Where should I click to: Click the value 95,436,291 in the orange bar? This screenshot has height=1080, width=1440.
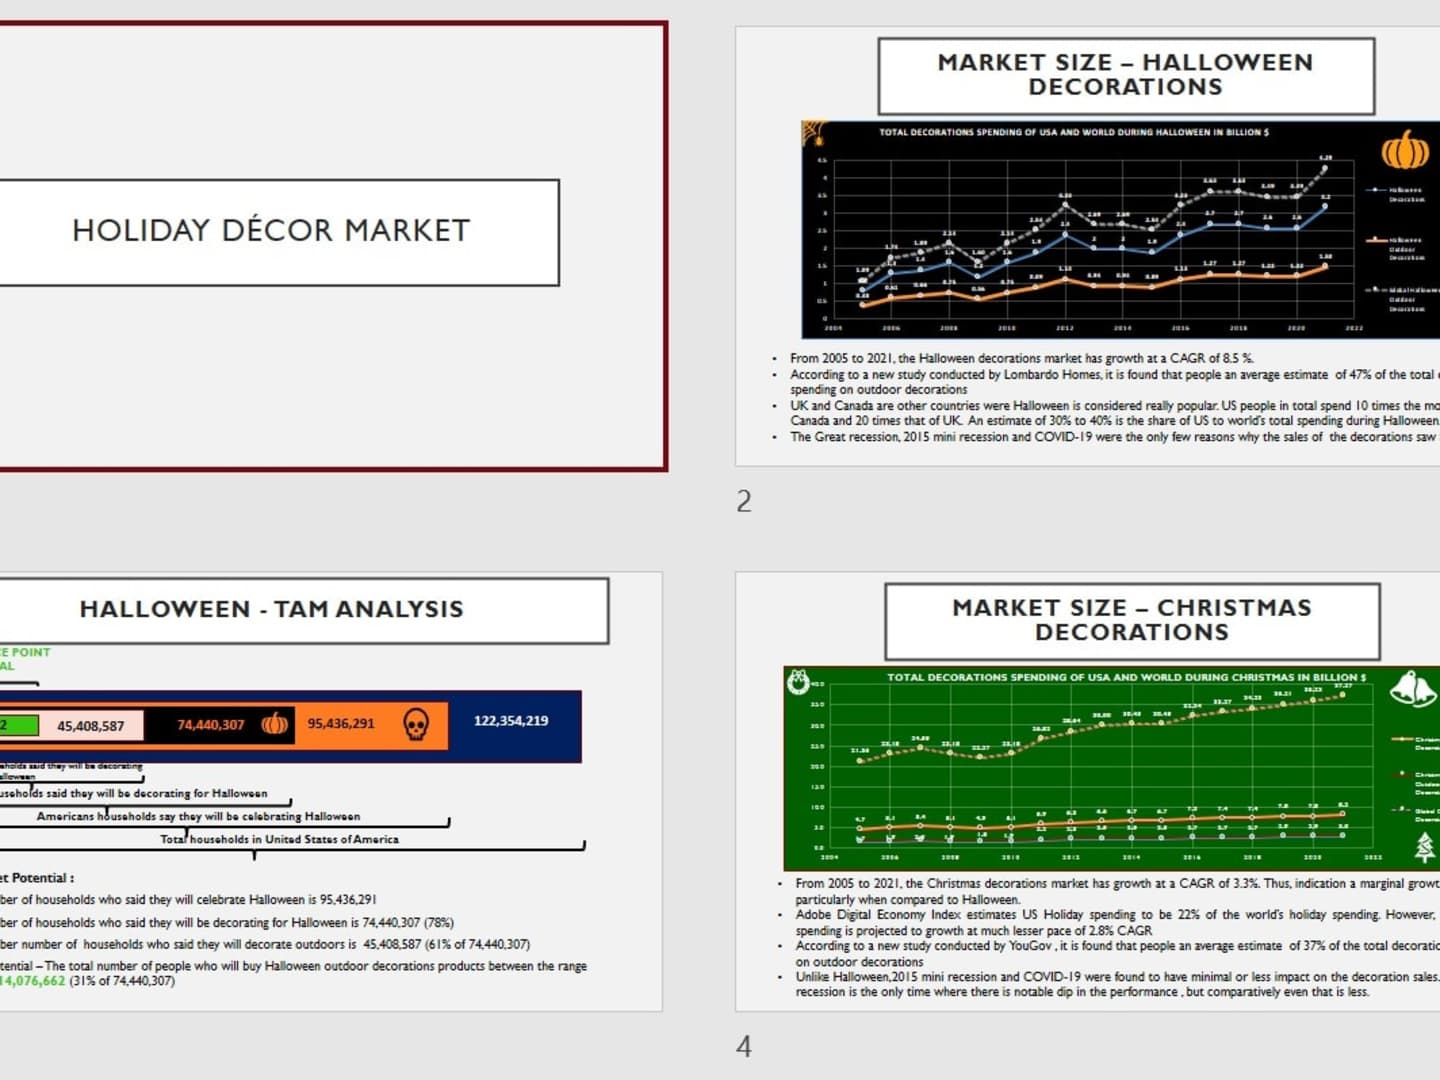(341, 723)
